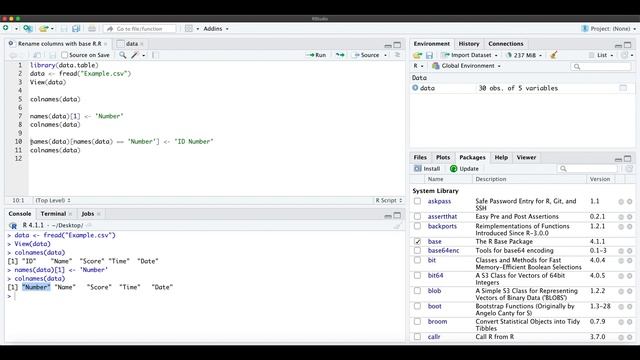Click the Source button
The width and height of the screenshot is (640, 360).
point(366,55)
